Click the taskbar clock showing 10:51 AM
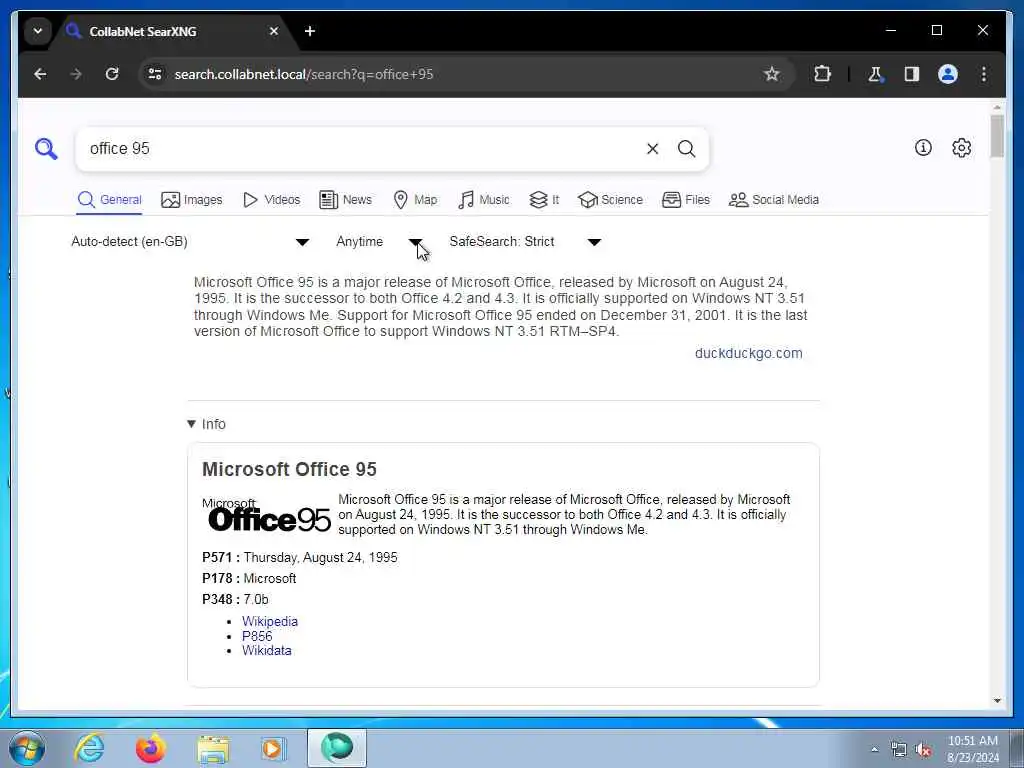Screen dimensions: 1024x768 (x=973, y=749)
